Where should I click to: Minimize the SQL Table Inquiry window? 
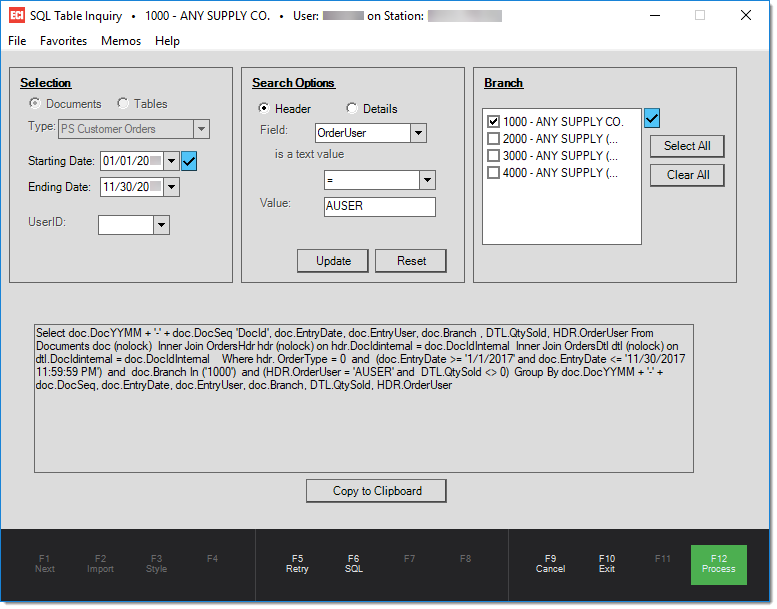point(655,15)
